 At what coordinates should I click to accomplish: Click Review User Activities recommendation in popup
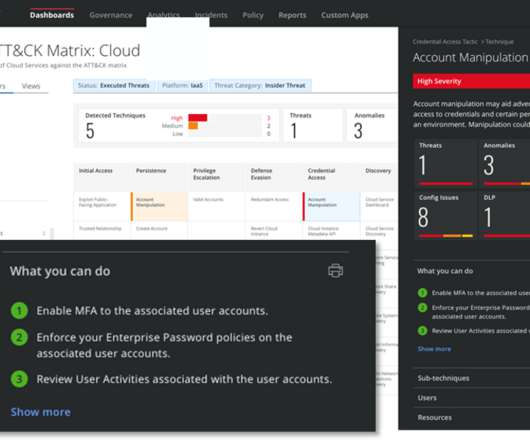(x=184, y=379)
